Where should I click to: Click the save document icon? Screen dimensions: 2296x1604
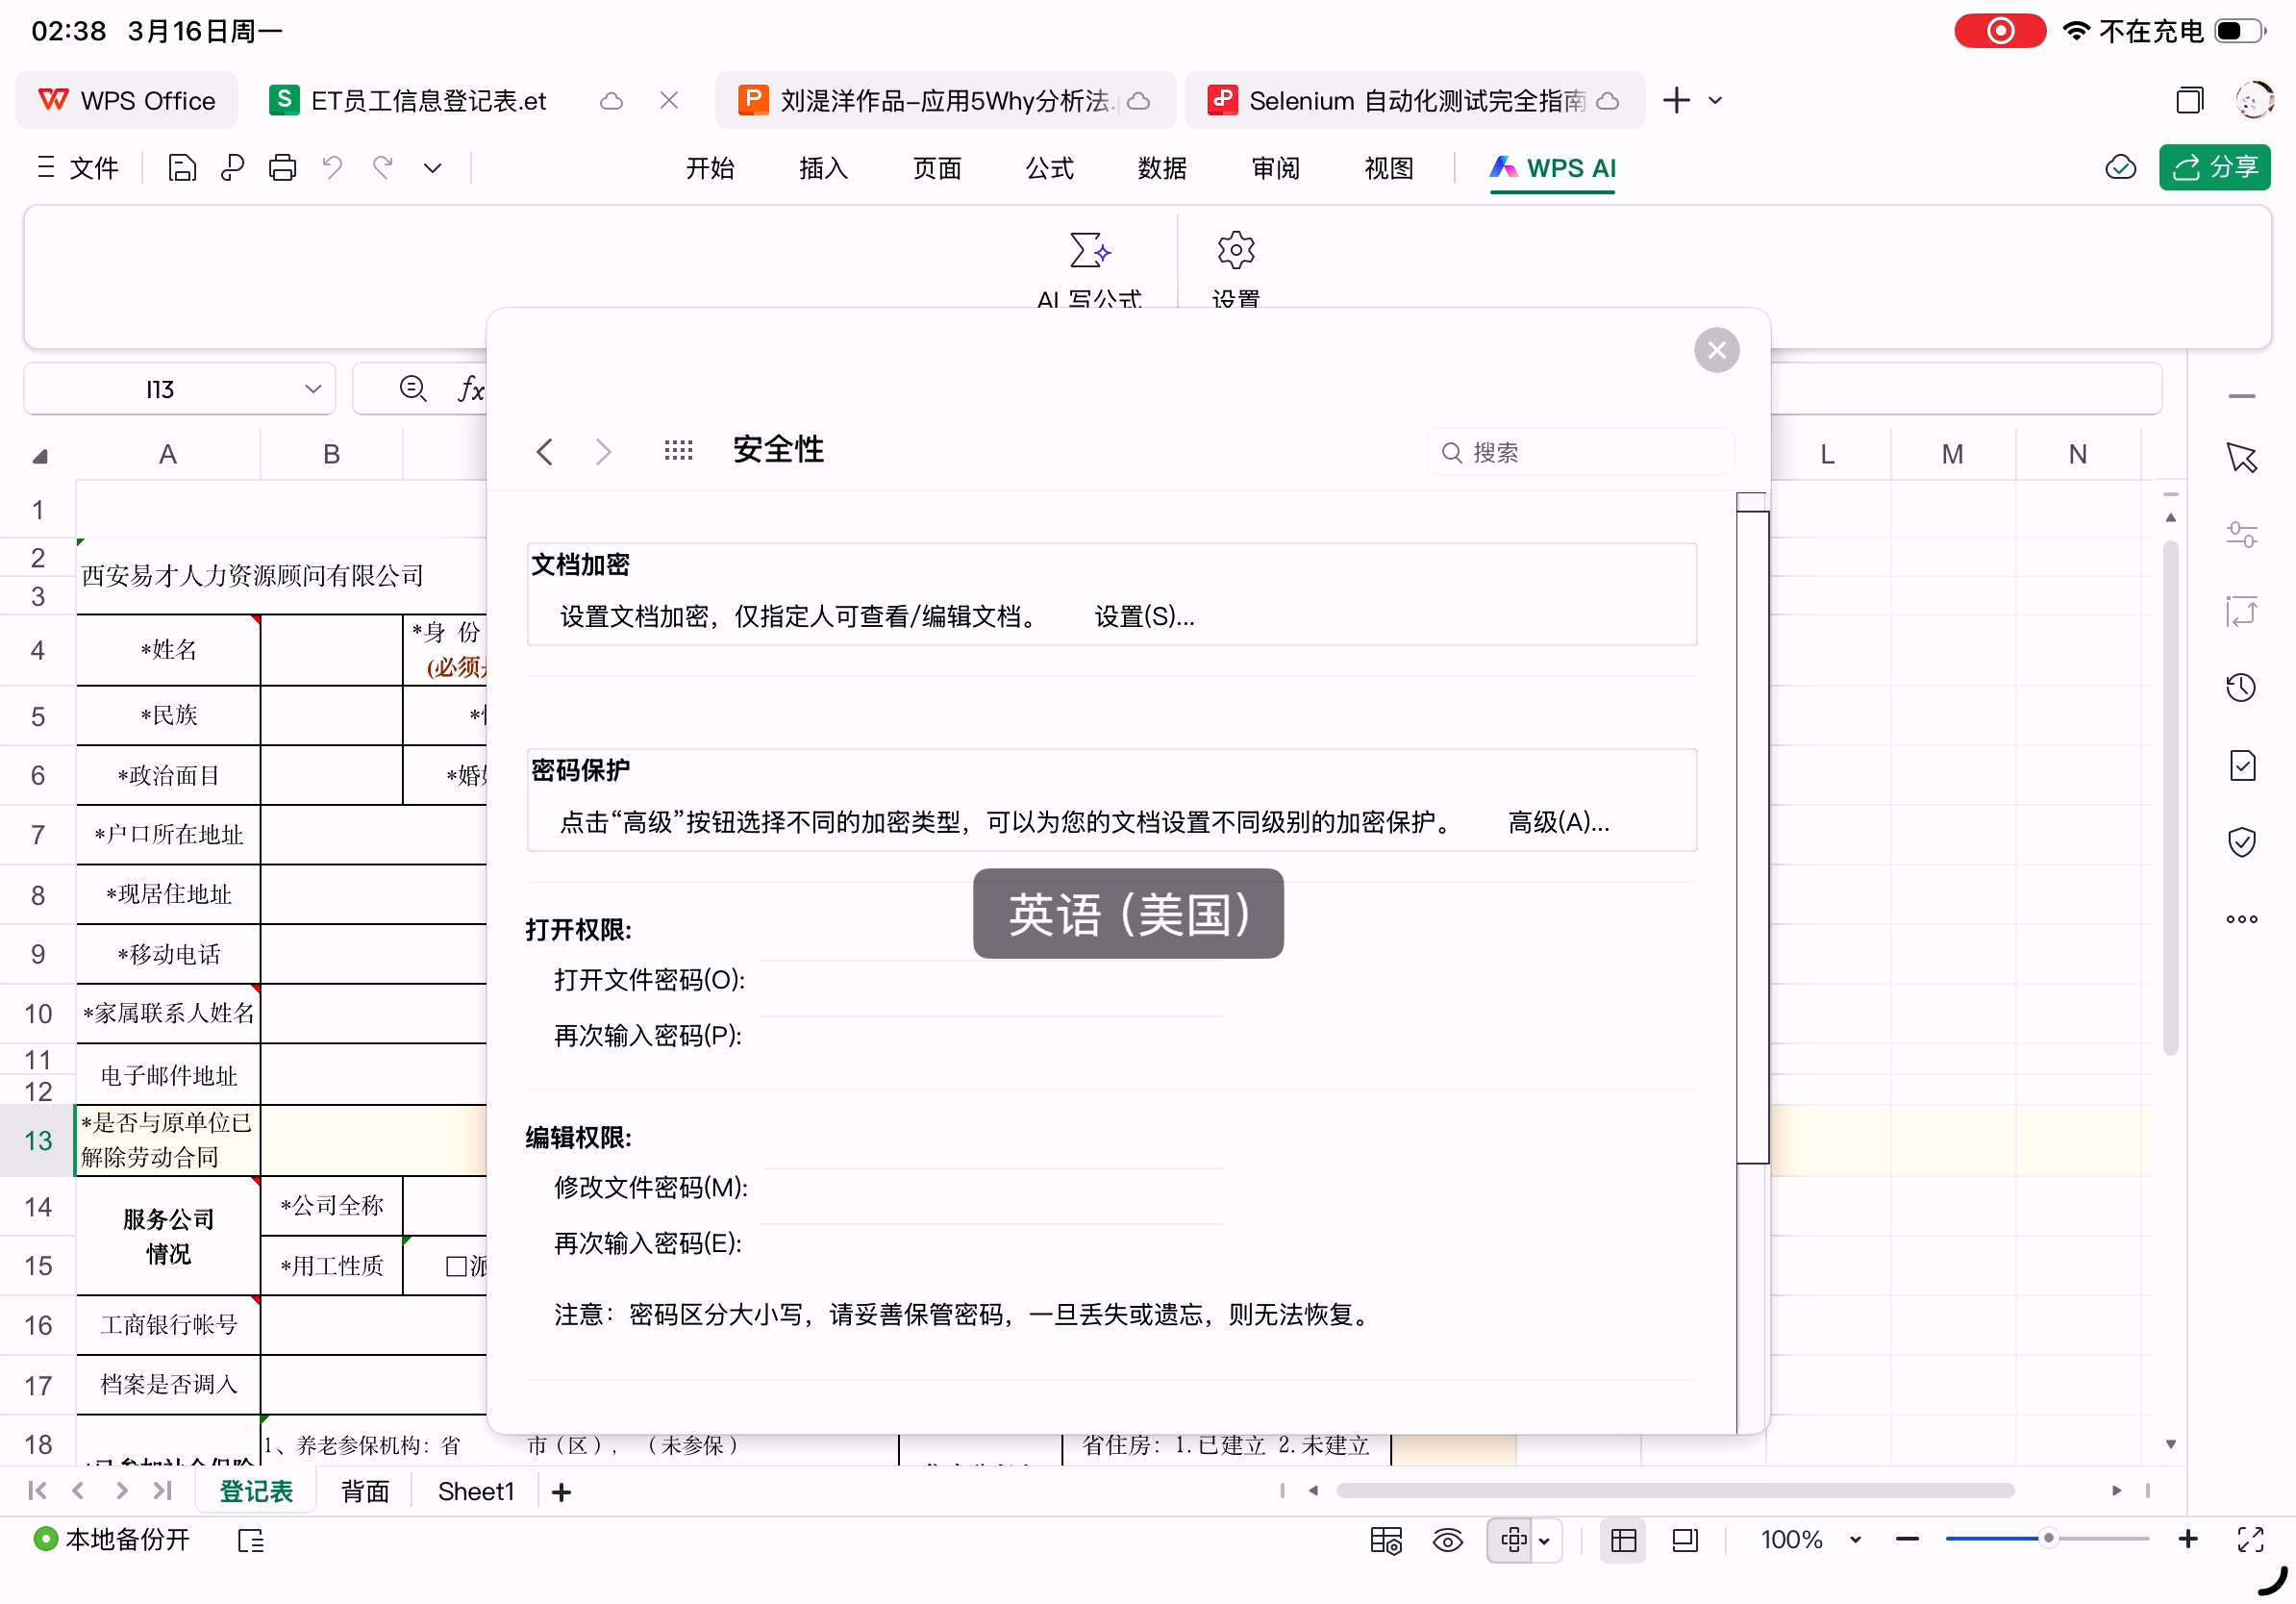tap(182, 168)
